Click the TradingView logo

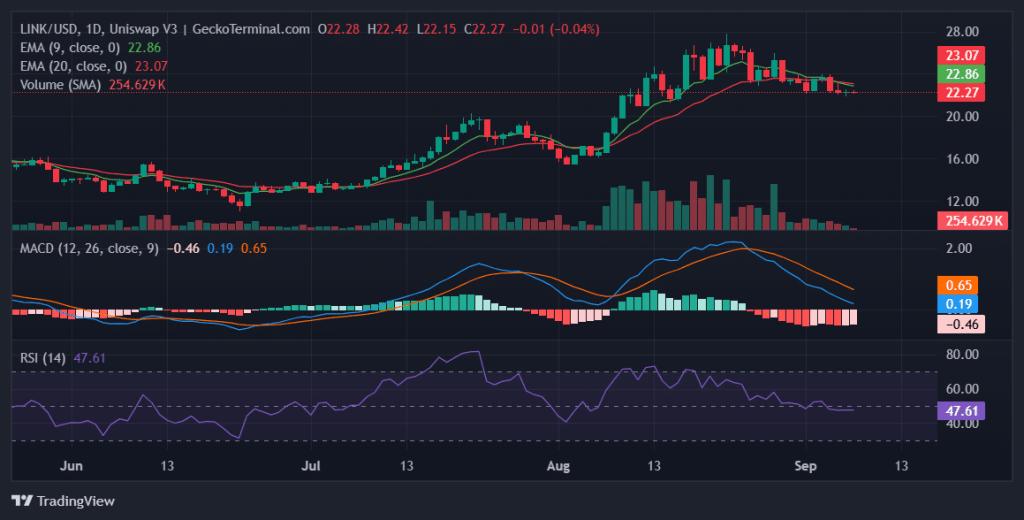pyautogui.click(x=62, y=500)
